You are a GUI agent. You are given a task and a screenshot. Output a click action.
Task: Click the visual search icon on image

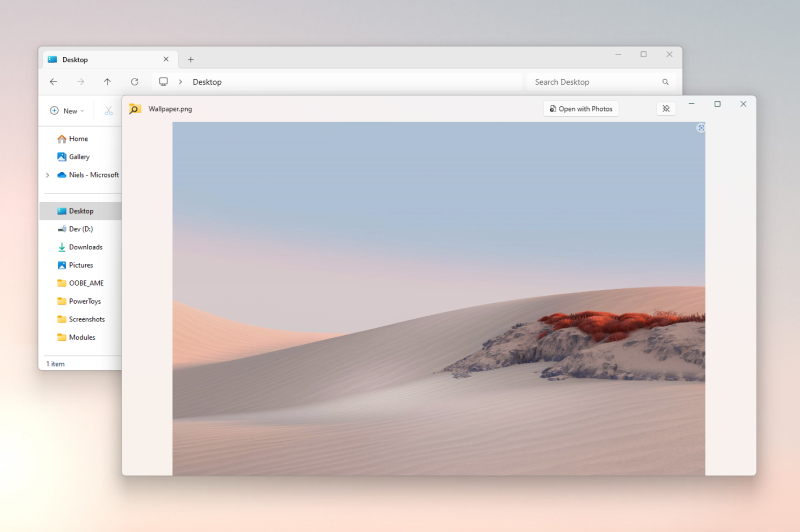pos(700,128)
